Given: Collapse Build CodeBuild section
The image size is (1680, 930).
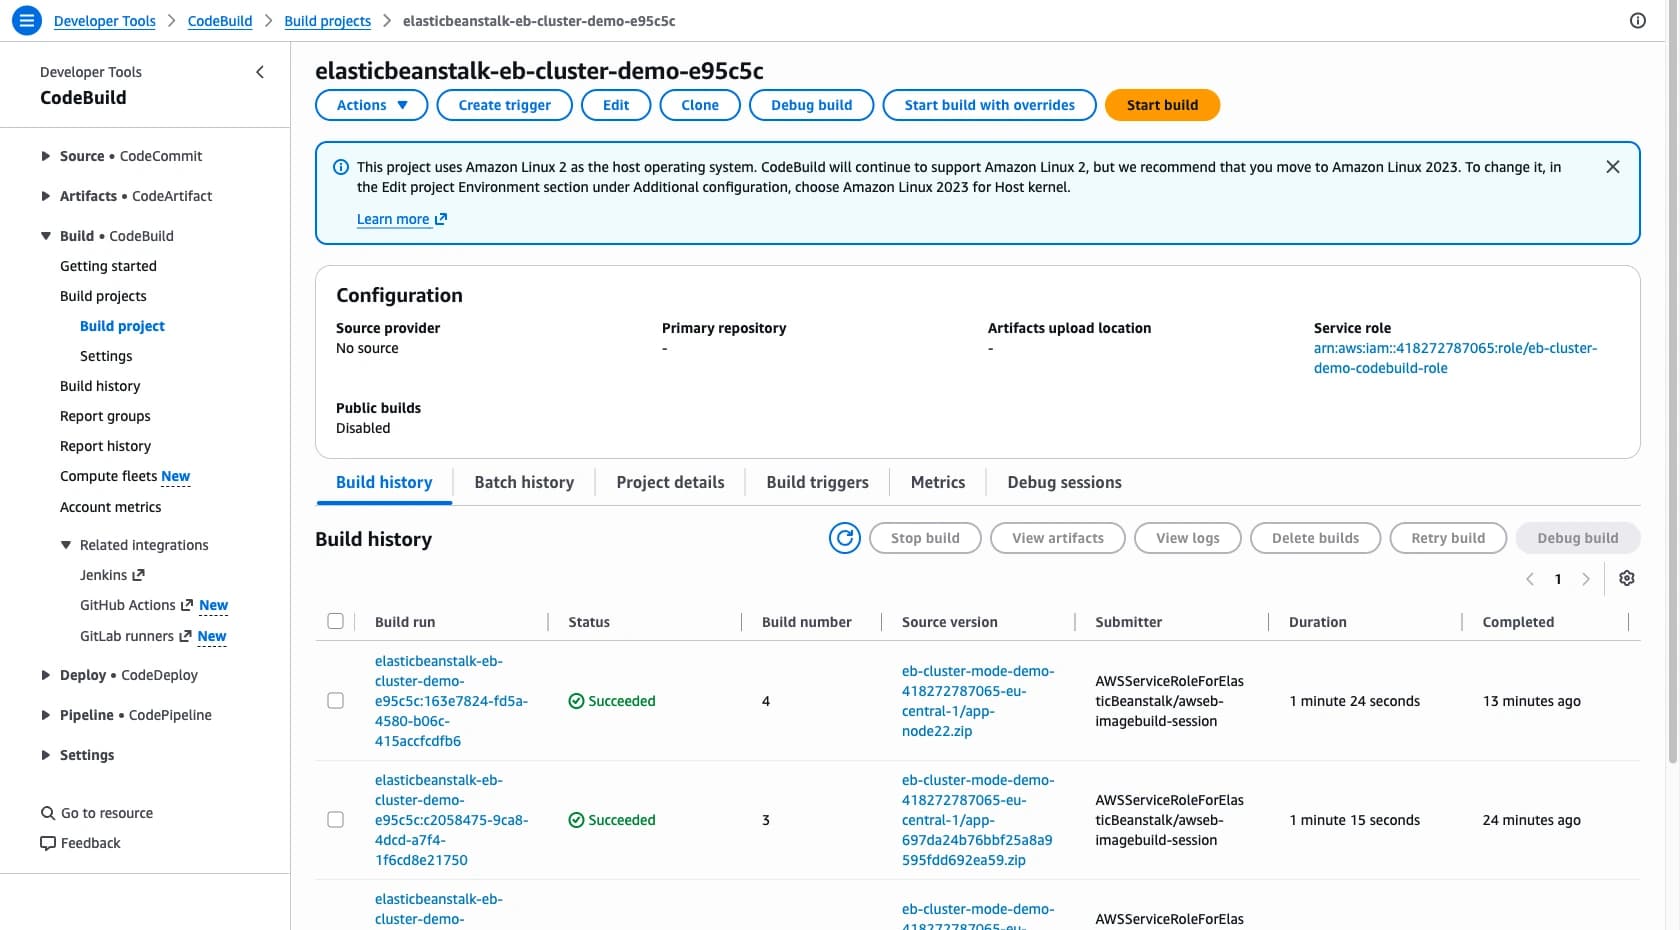Looking at the screenshot, I should point(46,236).
